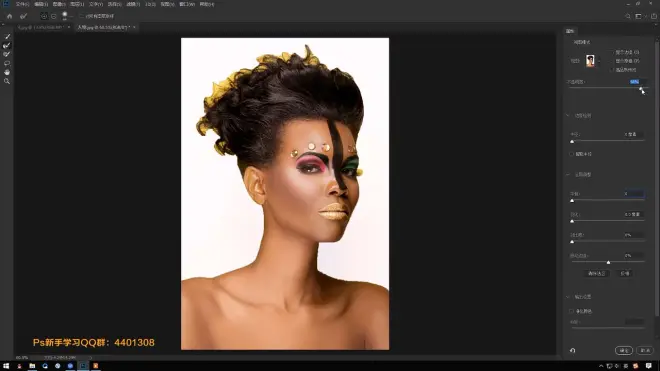
Task: Click the reset workspace icon bottom of panel
Action: [572, 350]
